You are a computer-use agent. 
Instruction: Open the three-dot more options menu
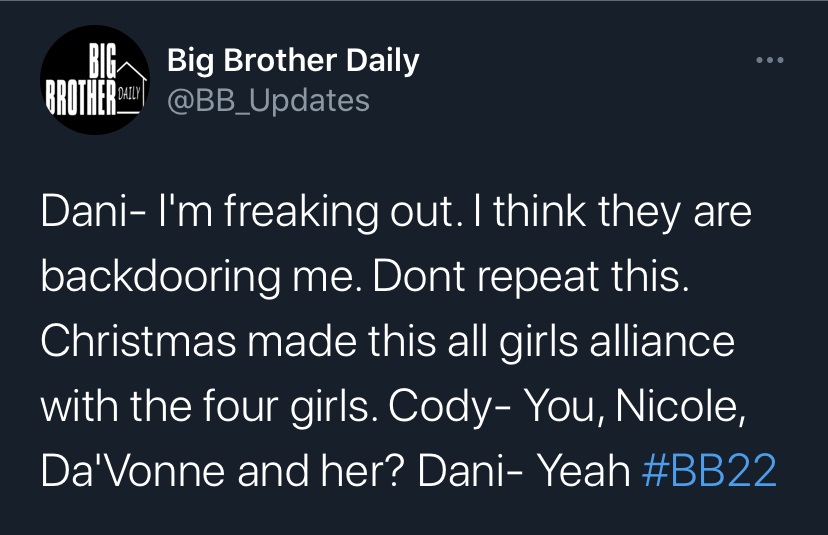click(769, 60)
